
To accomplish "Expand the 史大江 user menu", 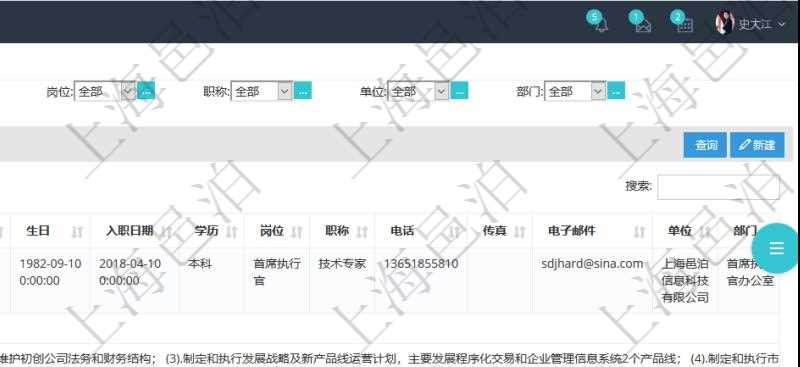I will point(761,24).
